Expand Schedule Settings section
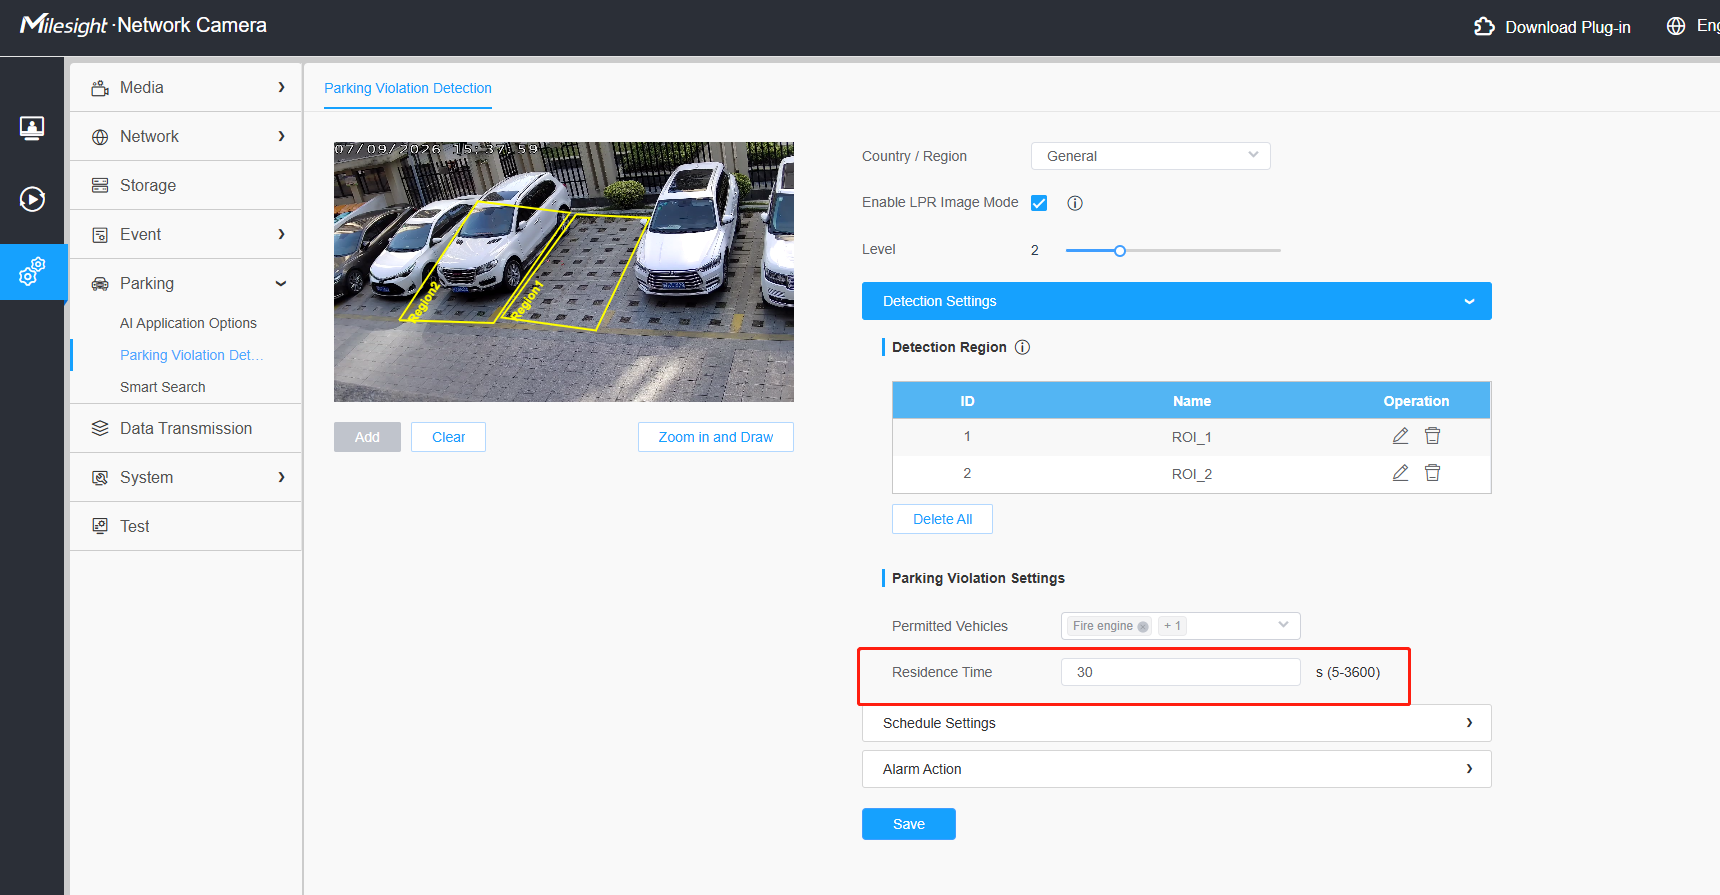This screenshot has width=1720, height=895. pyautogui.click(x=1176, y=723)
